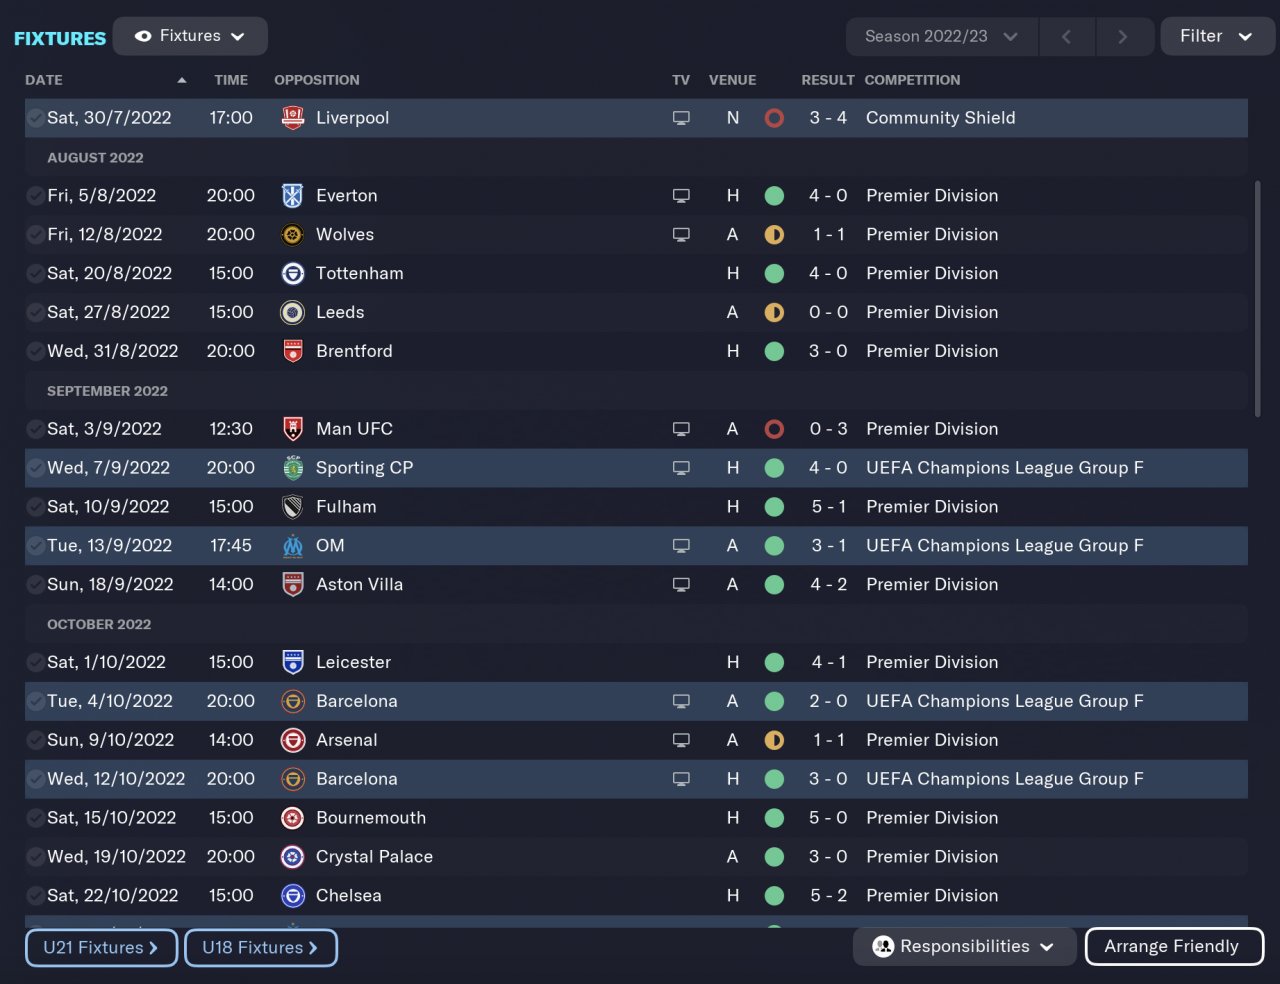
Task: Click the TV icon on Everton row
Action: click(x=681, y=196)
